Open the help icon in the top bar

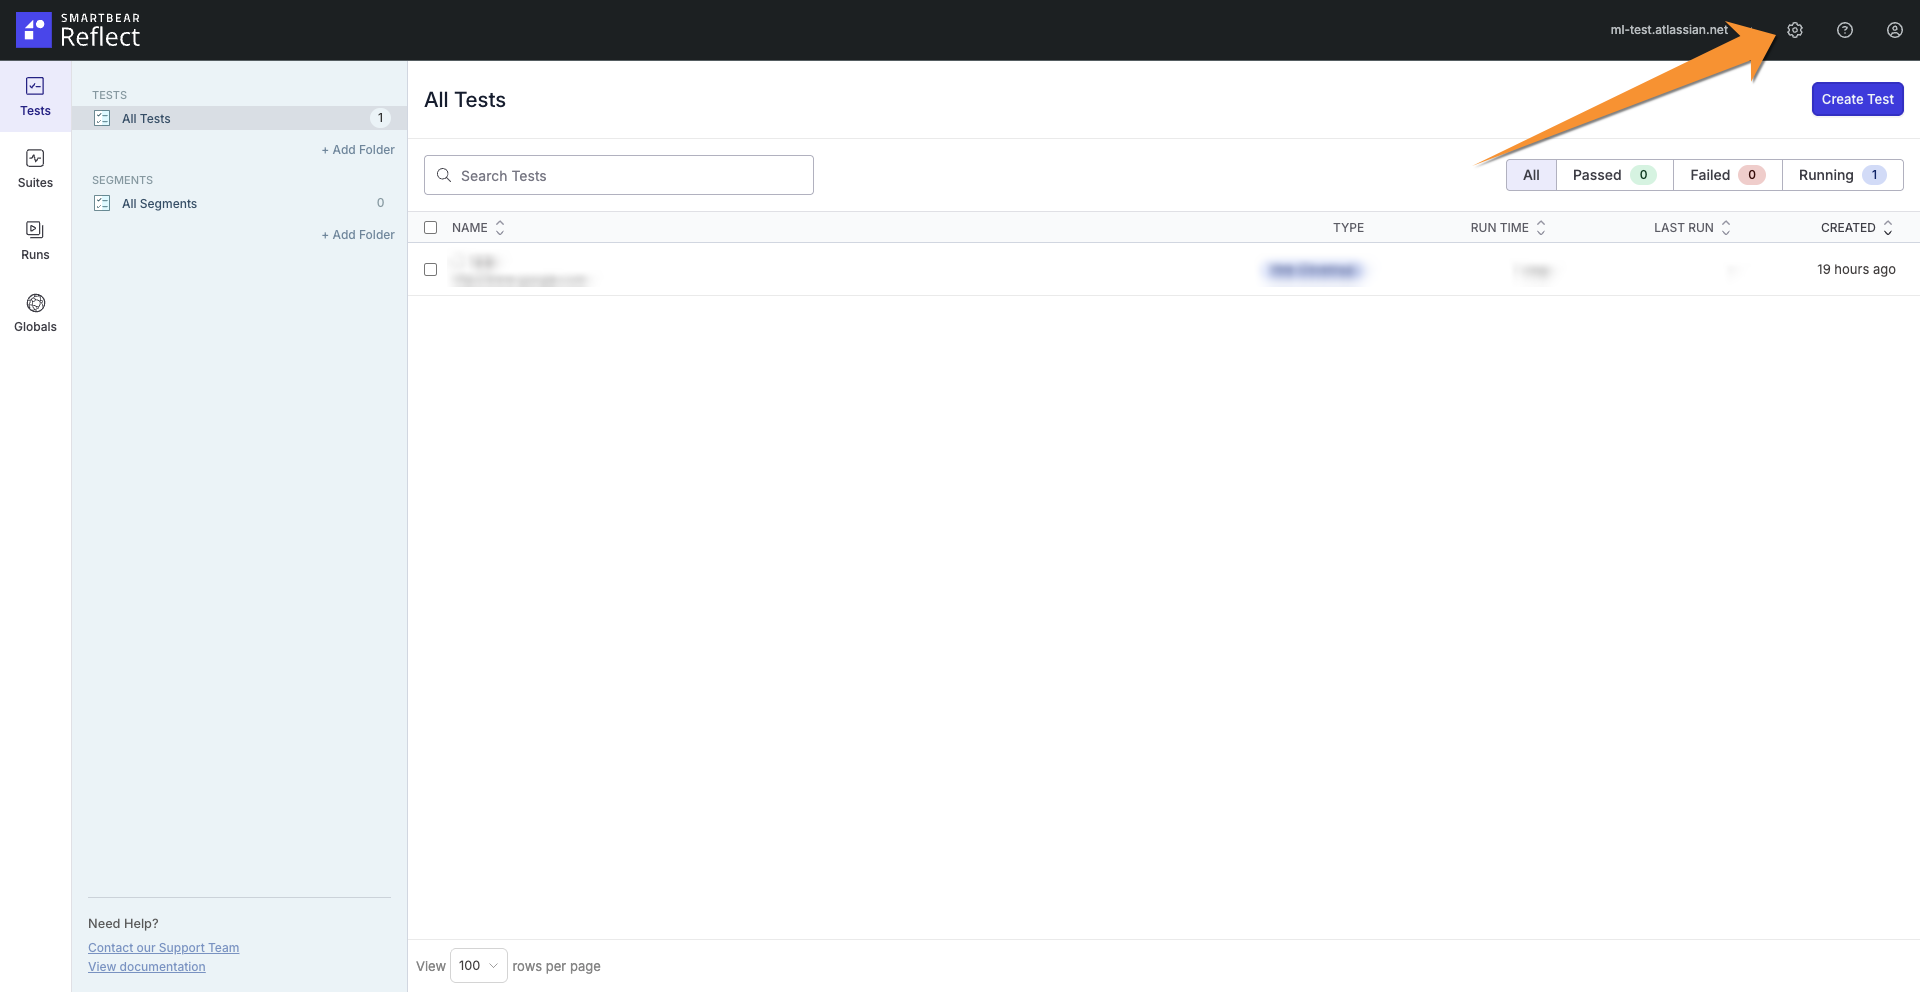point(1845,30)
